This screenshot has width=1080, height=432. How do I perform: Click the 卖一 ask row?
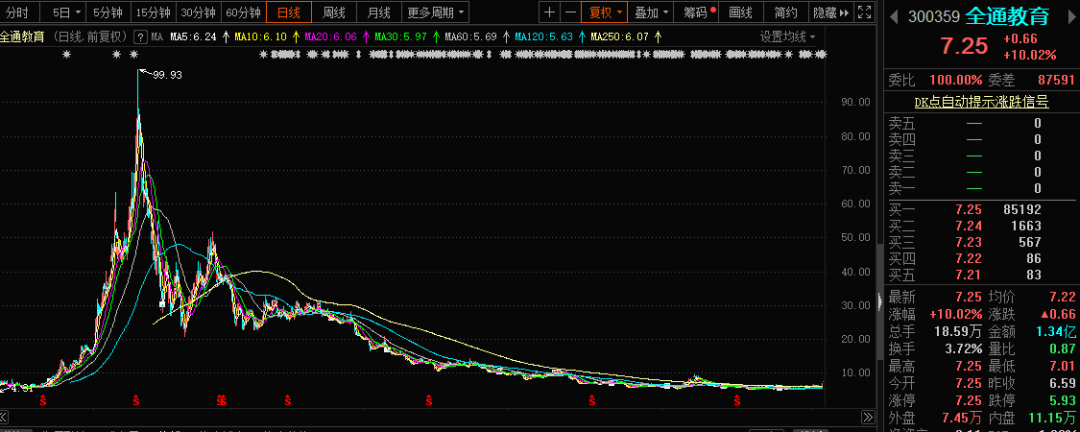[982, 189]
